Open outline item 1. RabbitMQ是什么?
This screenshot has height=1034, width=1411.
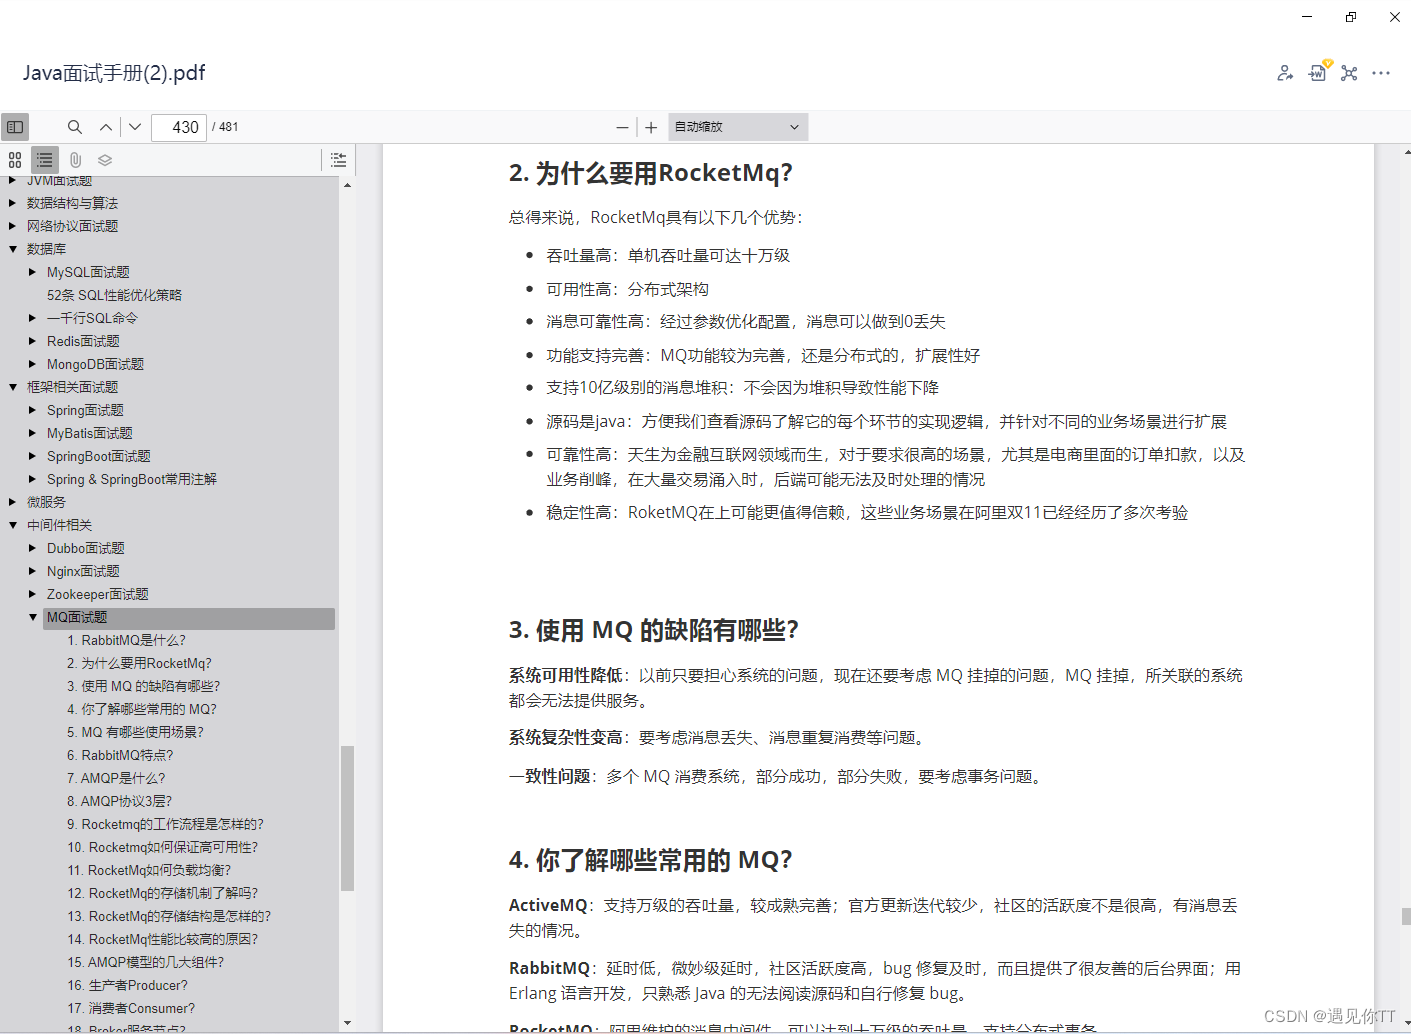coord(126,640)
